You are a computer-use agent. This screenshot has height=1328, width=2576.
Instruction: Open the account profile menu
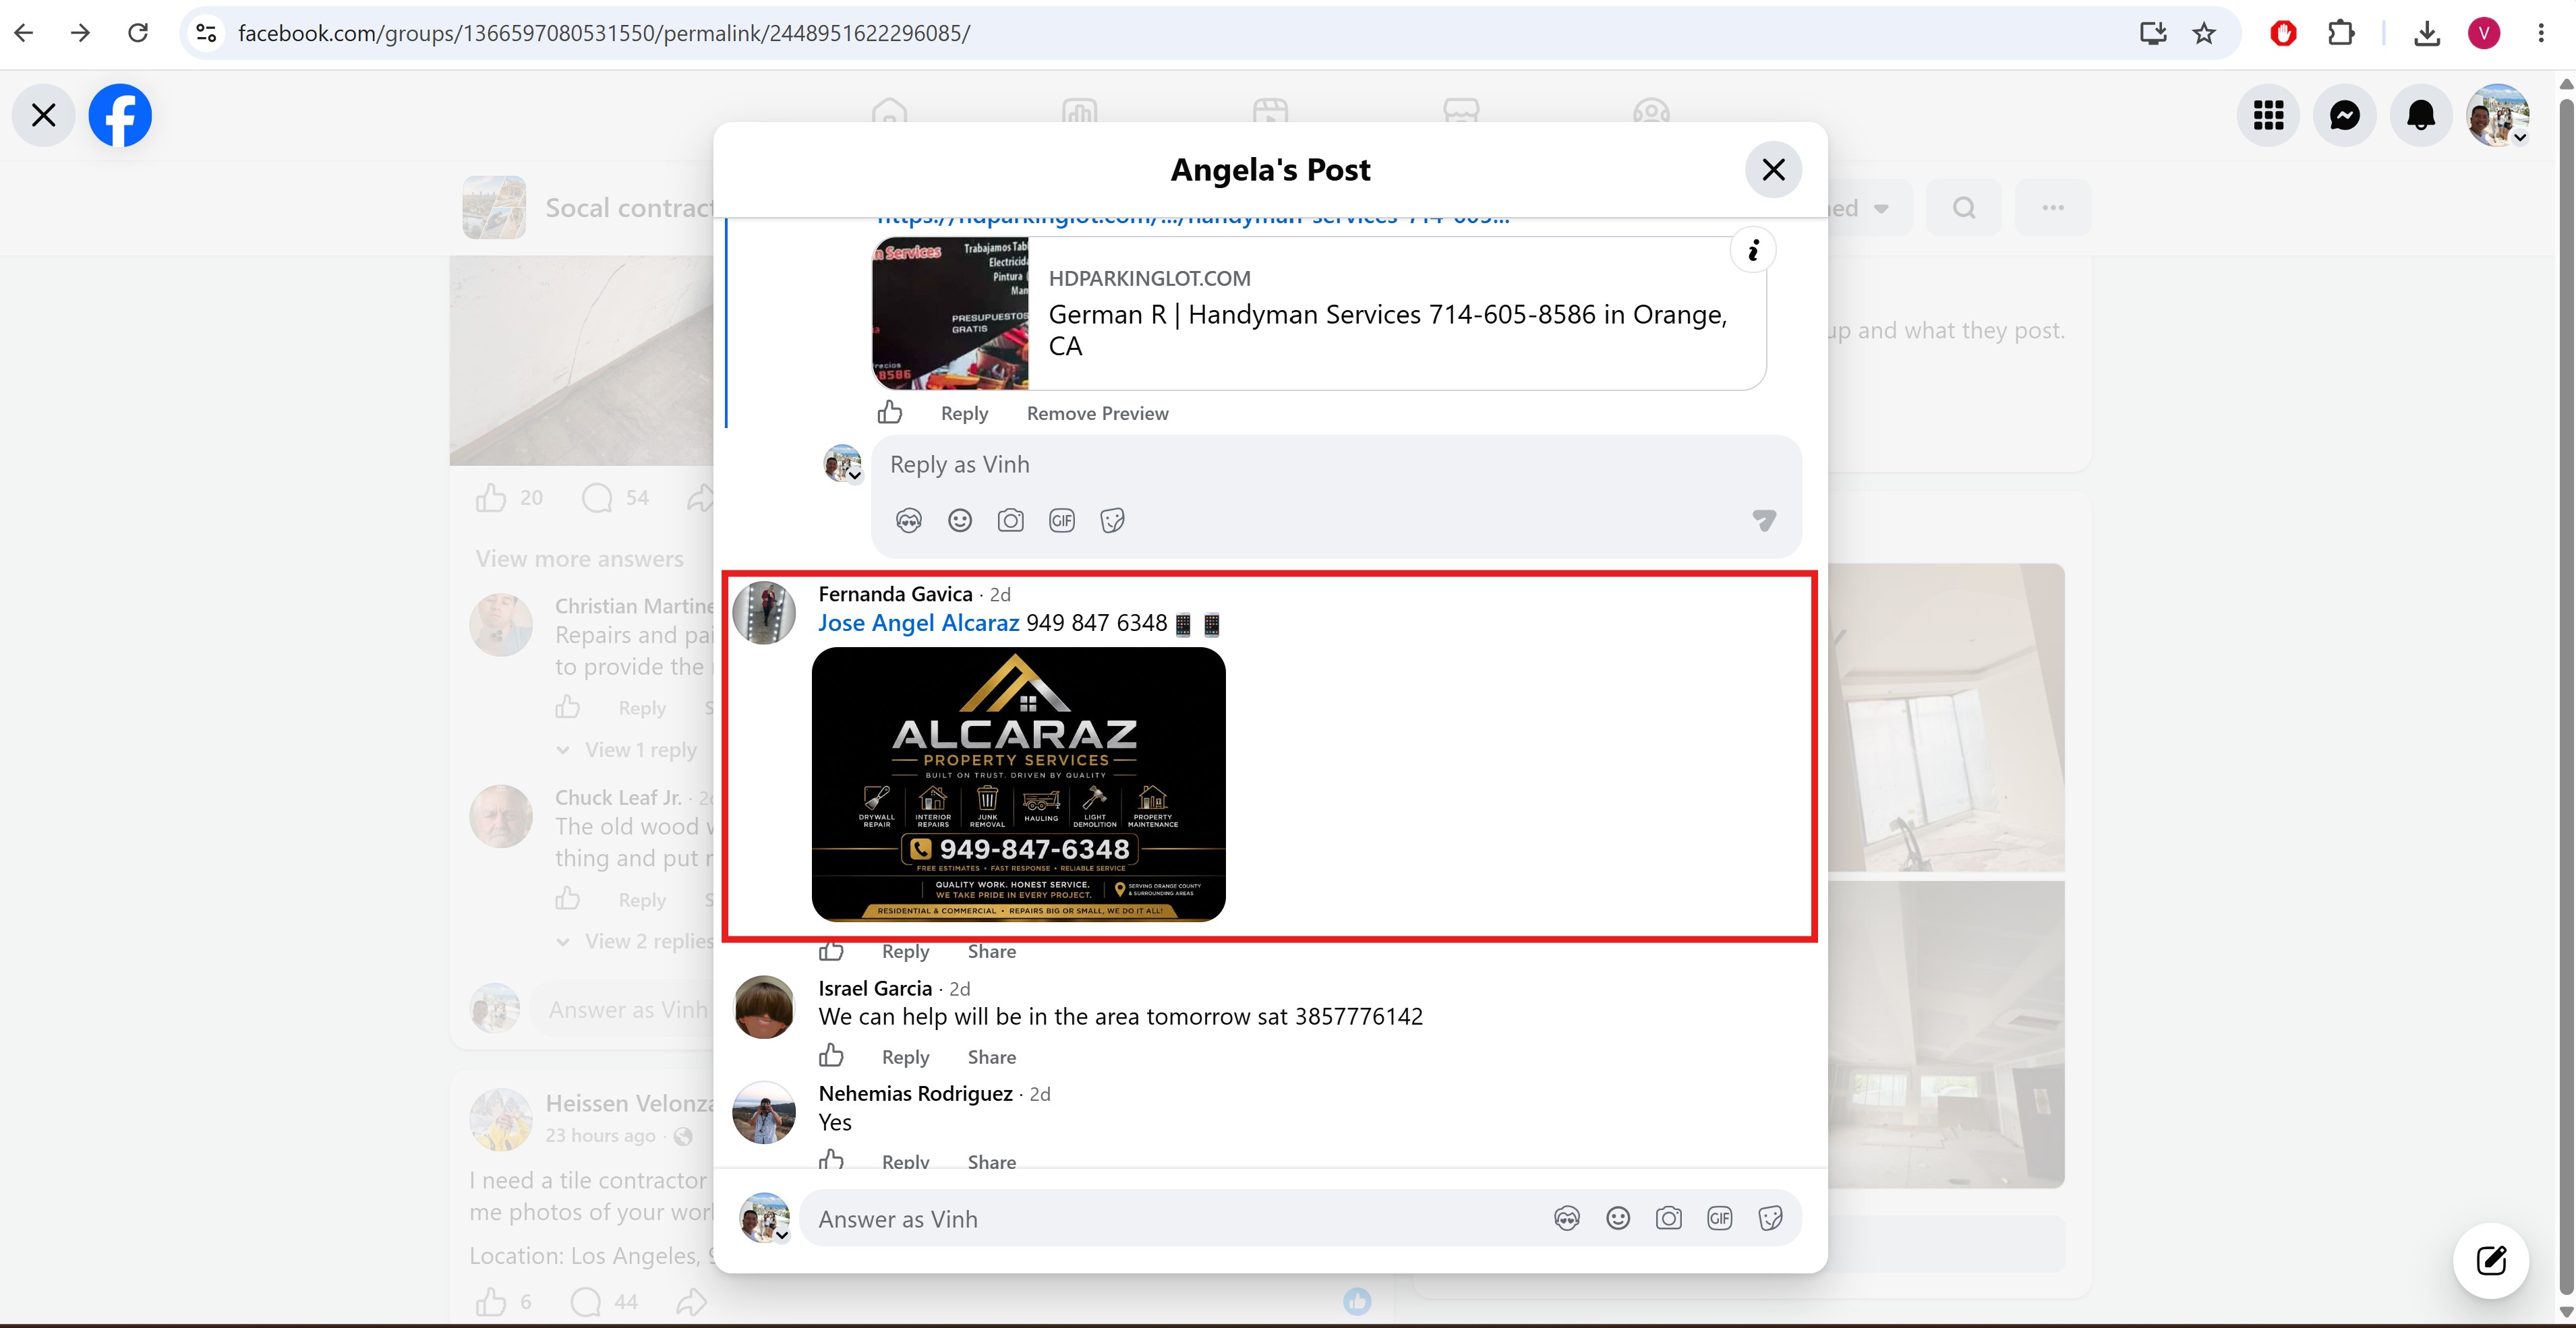tap(2498, 115)
